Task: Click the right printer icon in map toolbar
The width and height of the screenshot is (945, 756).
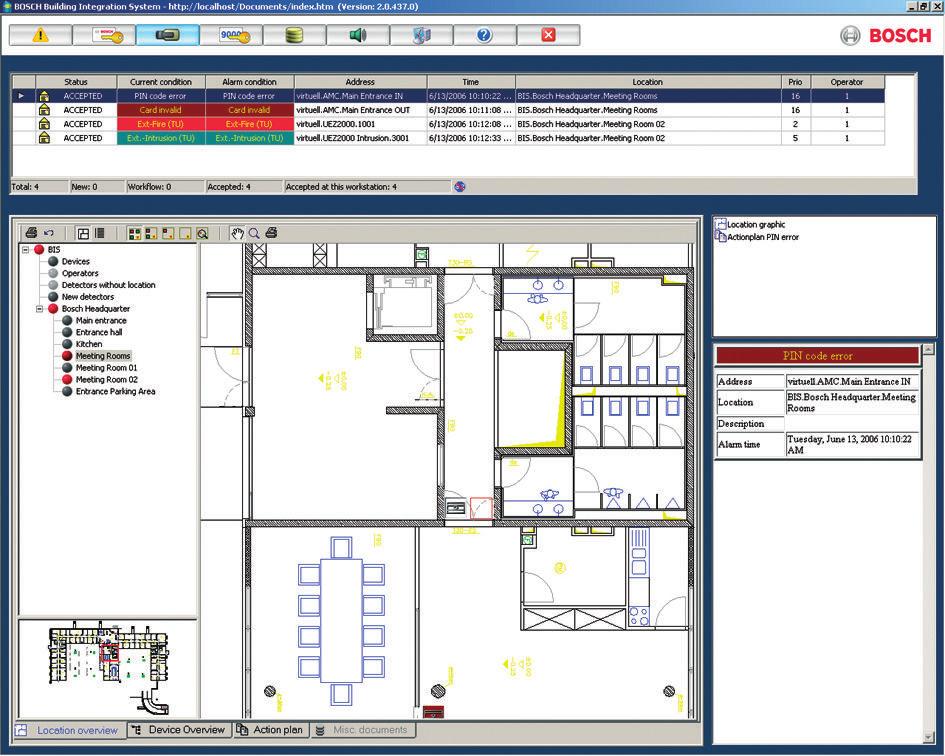Action: [x=271, y=233]
